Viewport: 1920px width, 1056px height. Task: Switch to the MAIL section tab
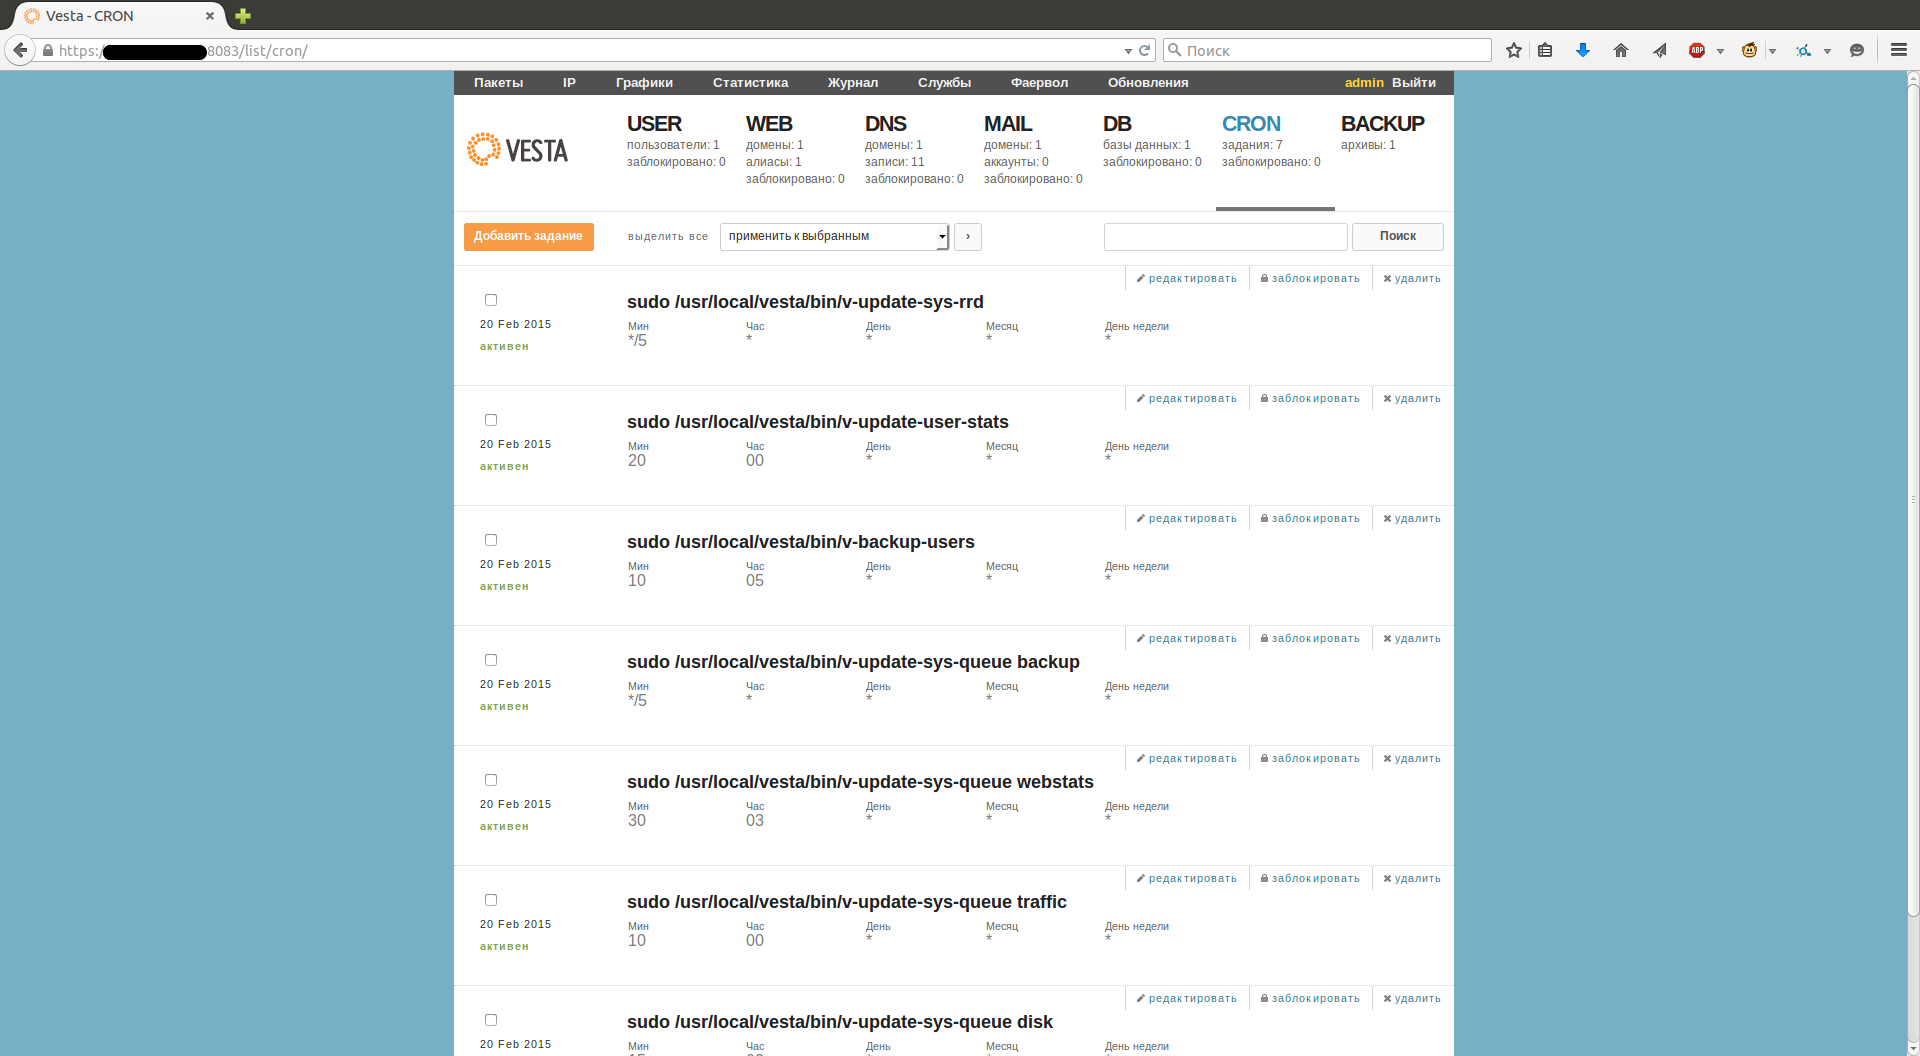click(x=1008, y=124)
